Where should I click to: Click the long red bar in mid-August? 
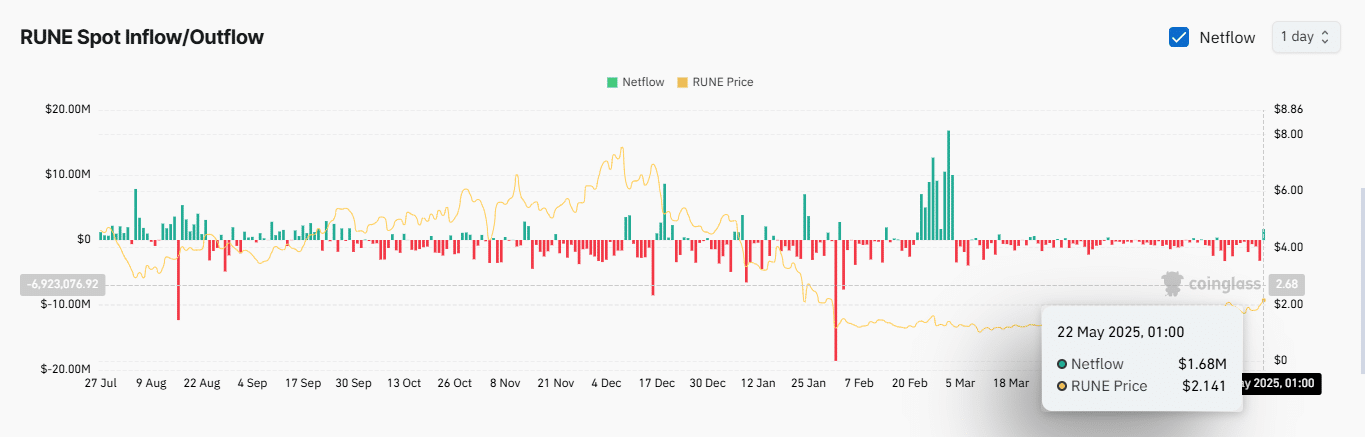(178, 280)
